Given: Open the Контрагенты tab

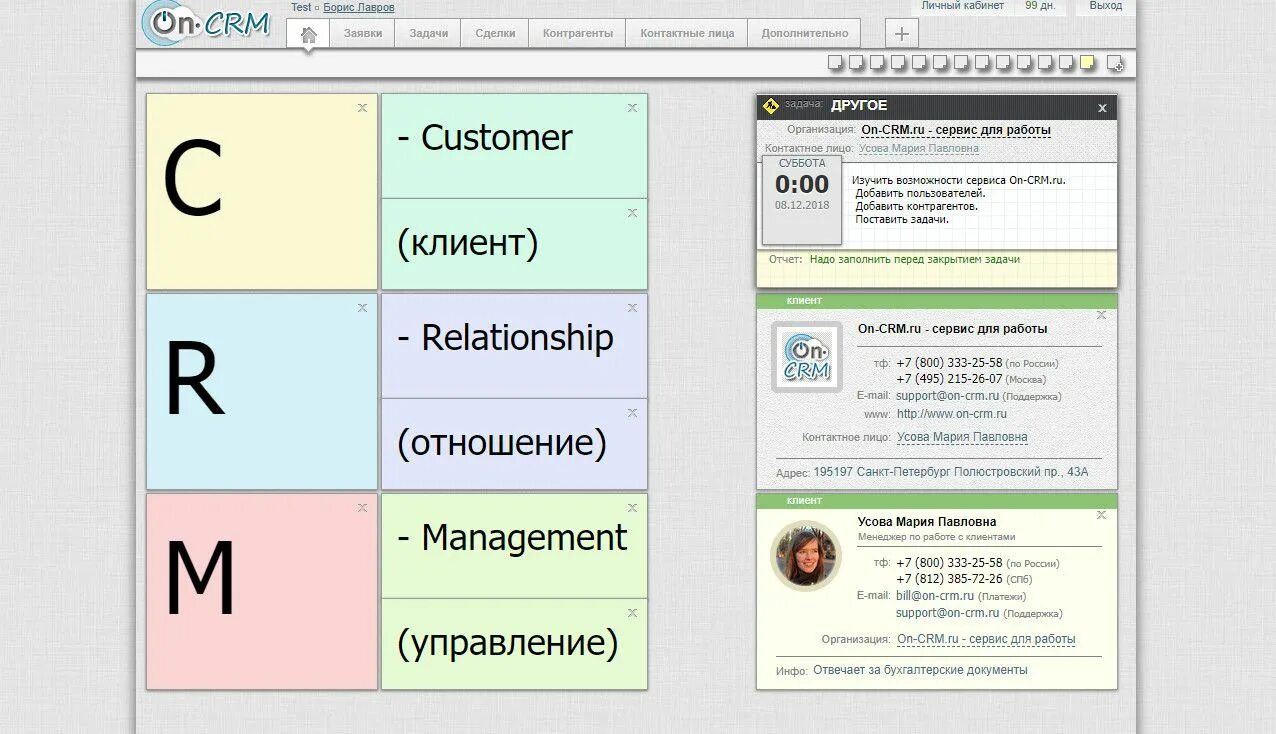Looking at the screenshot, I should pos(577,32).
